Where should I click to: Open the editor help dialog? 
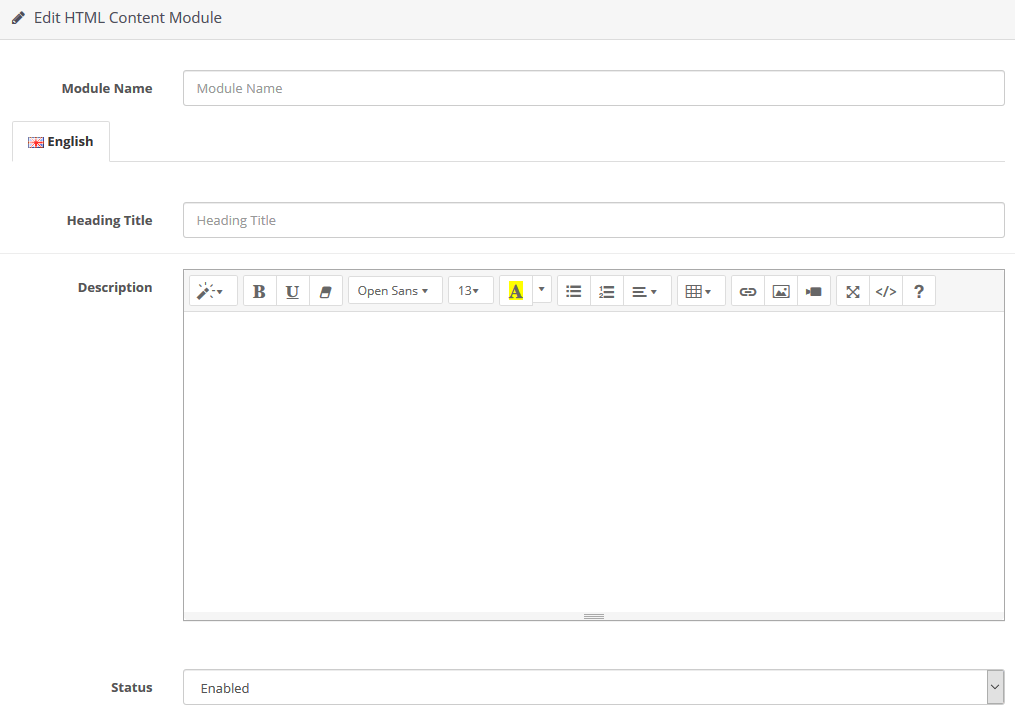[919, 291]
